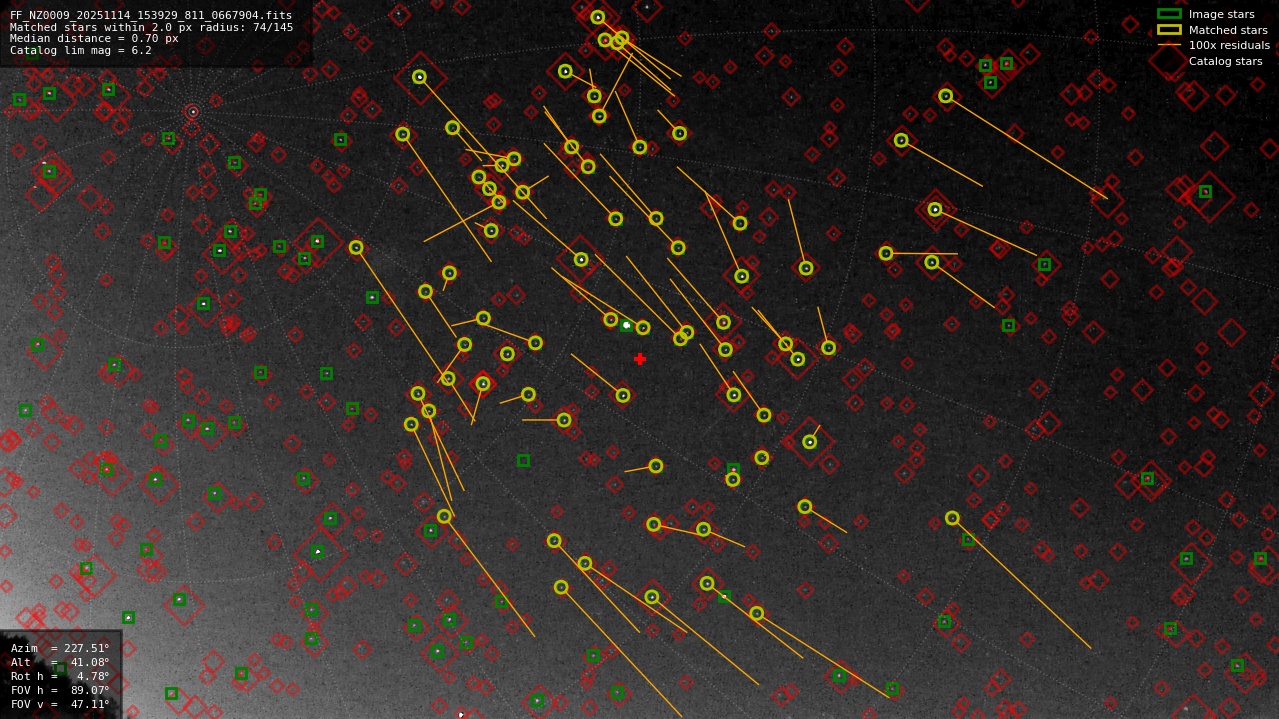Click the 'Catalog lim mag = 6.2' text

[81, 50]
